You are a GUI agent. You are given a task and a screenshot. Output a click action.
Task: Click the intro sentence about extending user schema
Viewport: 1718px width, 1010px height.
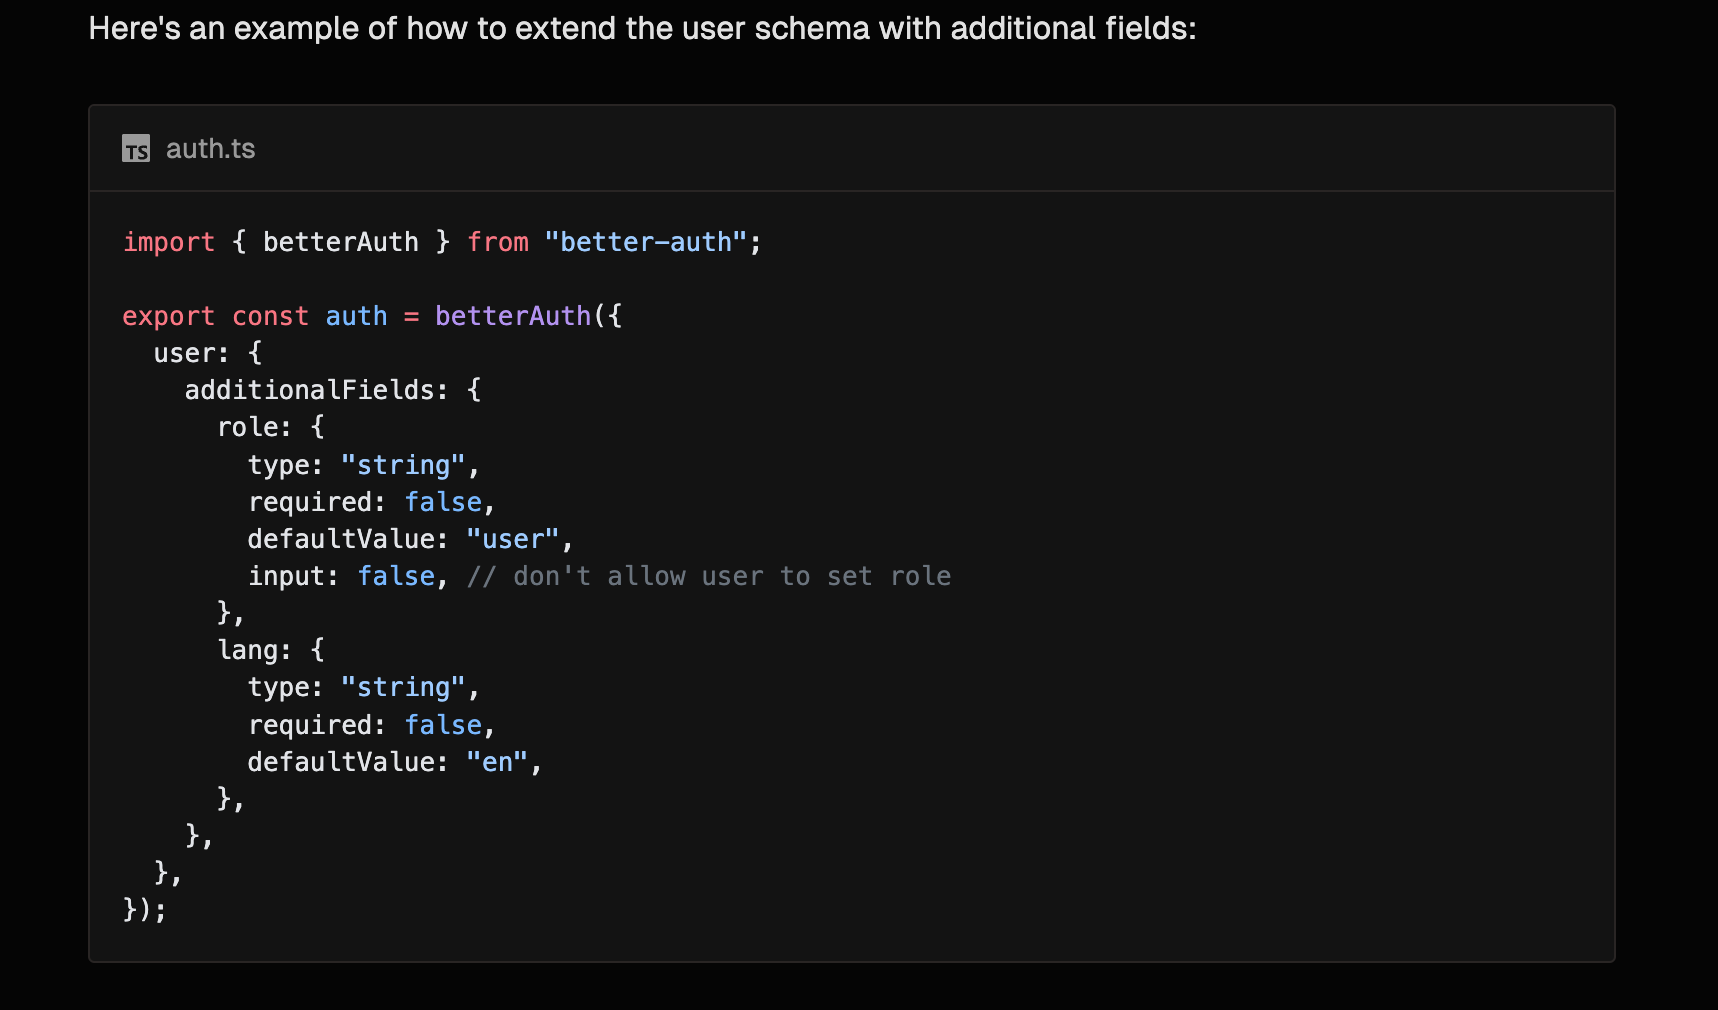(642, 28)
